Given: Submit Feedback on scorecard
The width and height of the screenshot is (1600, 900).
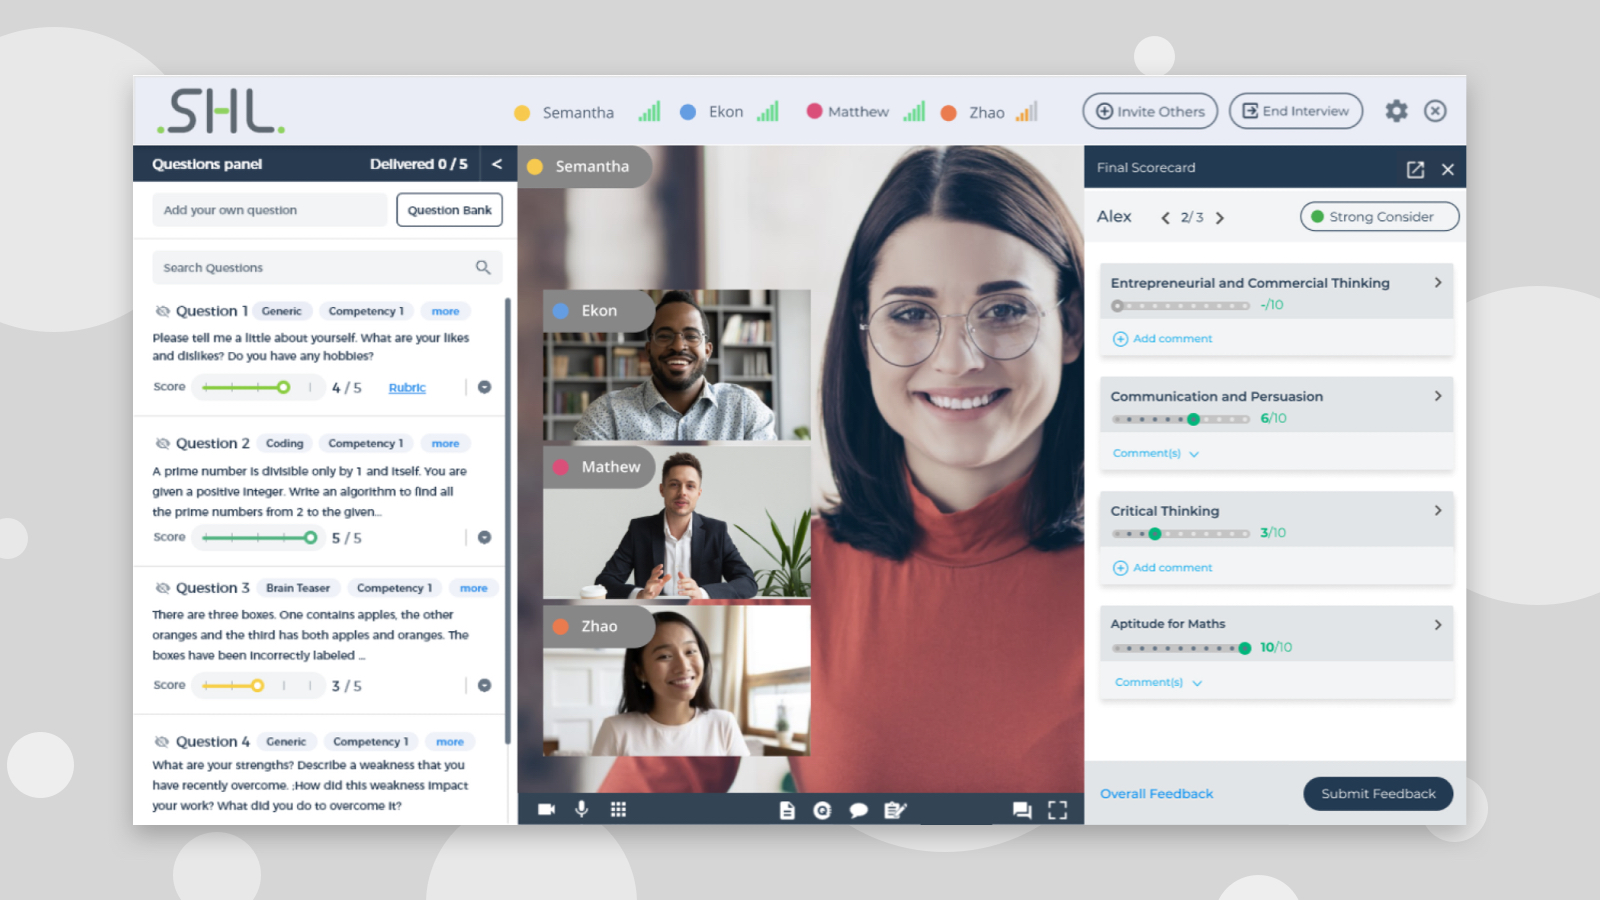Looking at the screenshot, I should click(1378, 793).
